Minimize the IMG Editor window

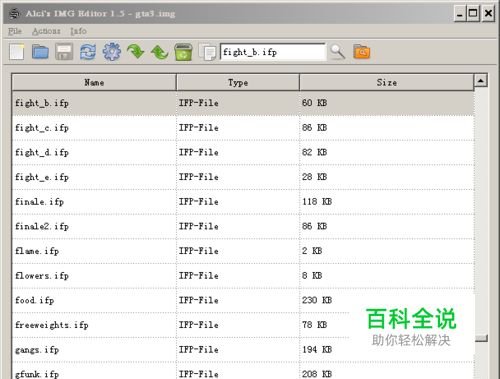pos(460,14)
